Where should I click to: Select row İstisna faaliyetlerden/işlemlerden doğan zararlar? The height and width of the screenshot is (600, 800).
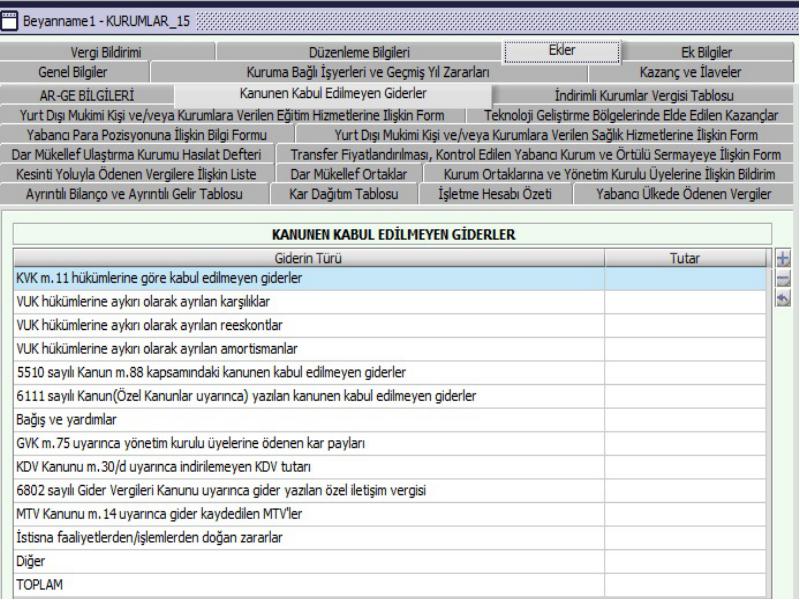coord(390,537)
